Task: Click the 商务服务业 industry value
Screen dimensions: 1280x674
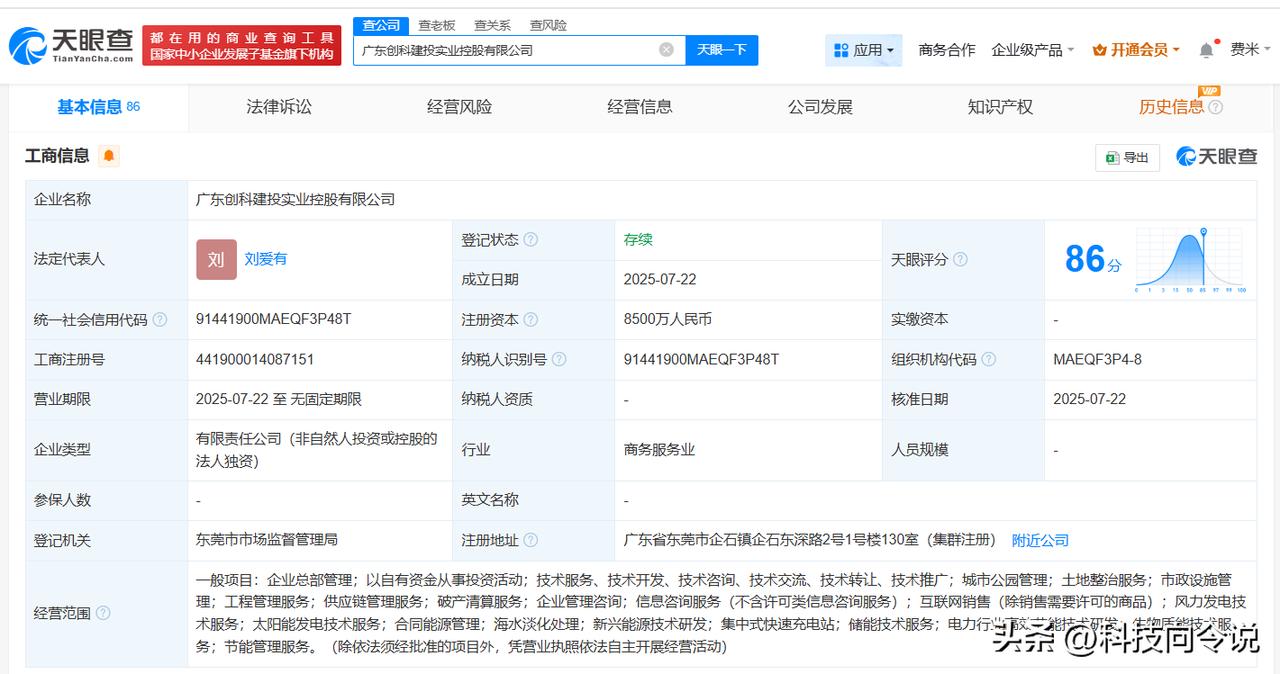Action: (659, 450)
